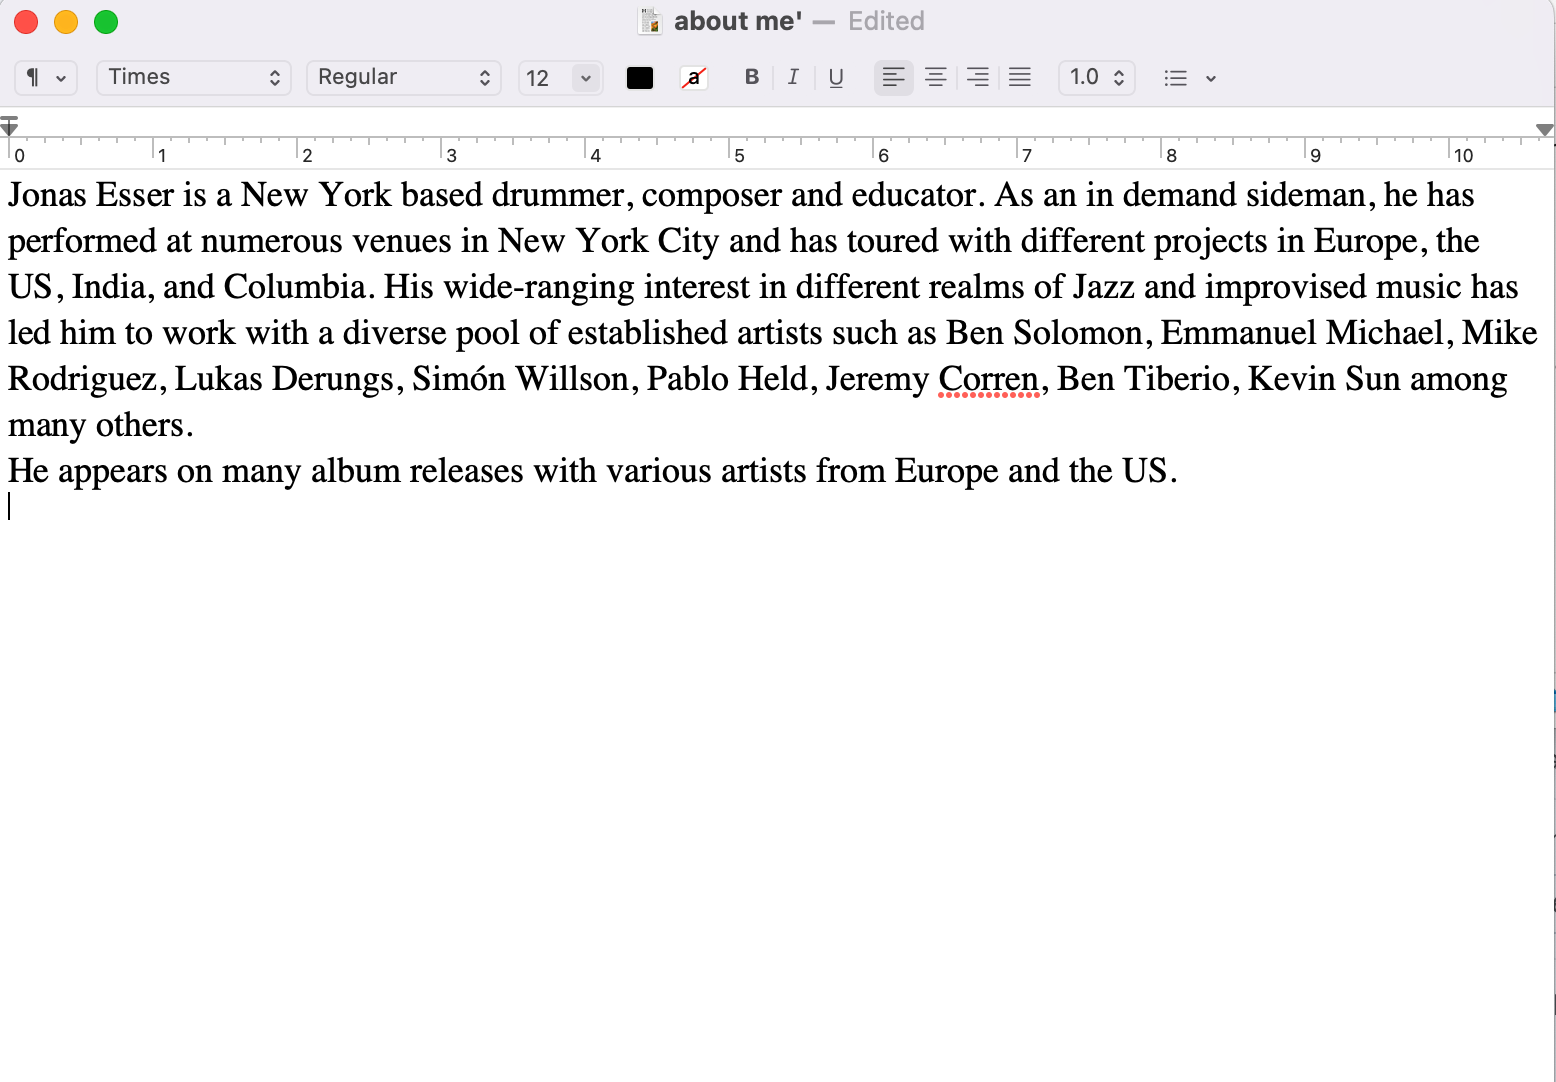Toggle bold formatting
This screenshot has height=1082, width=1556.
coord(752,77)
